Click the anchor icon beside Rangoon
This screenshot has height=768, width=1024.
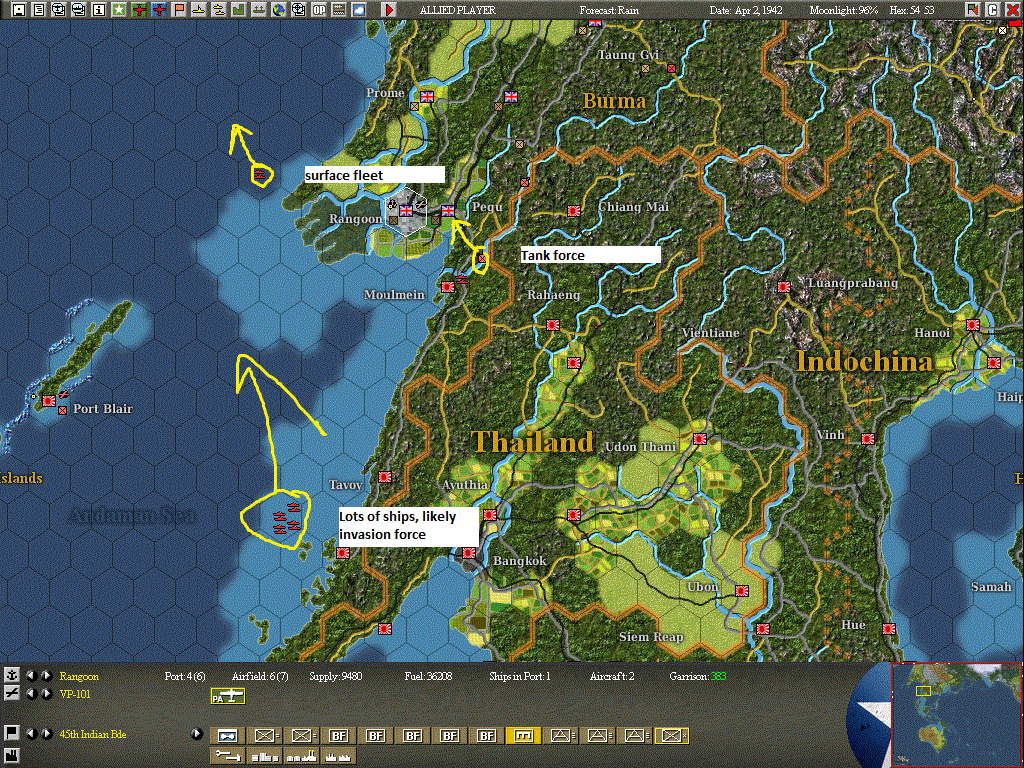click(x=11, y=675)
